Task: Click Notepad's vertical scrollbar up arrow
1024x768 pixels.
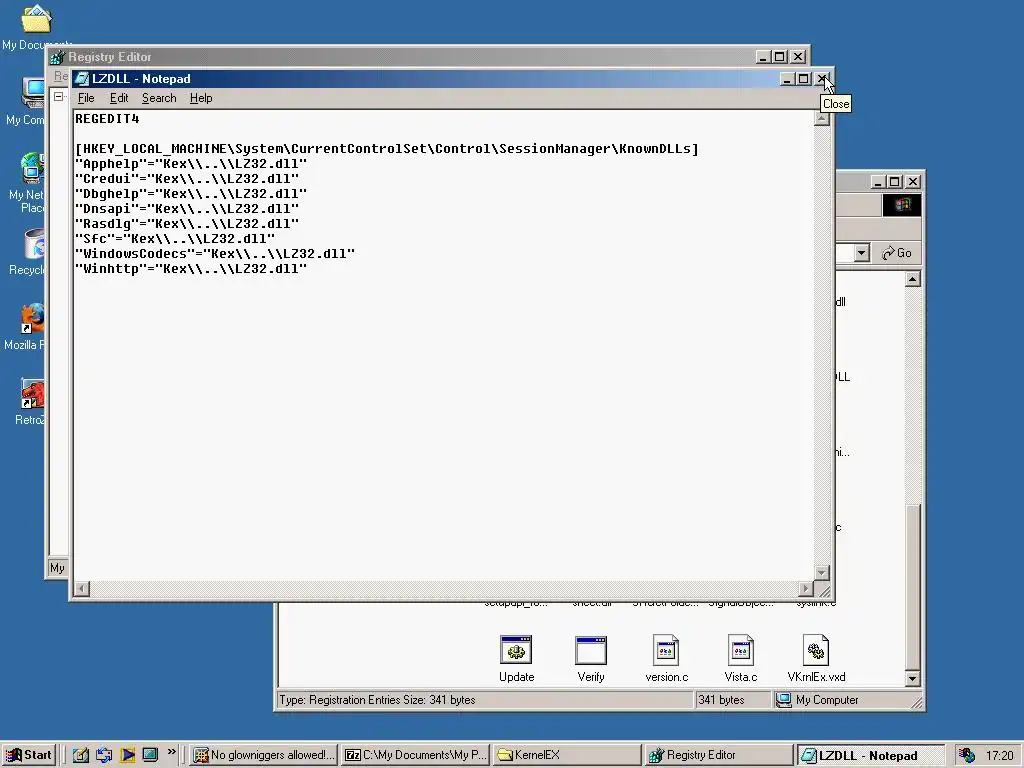Action: [x=822, y=118]
